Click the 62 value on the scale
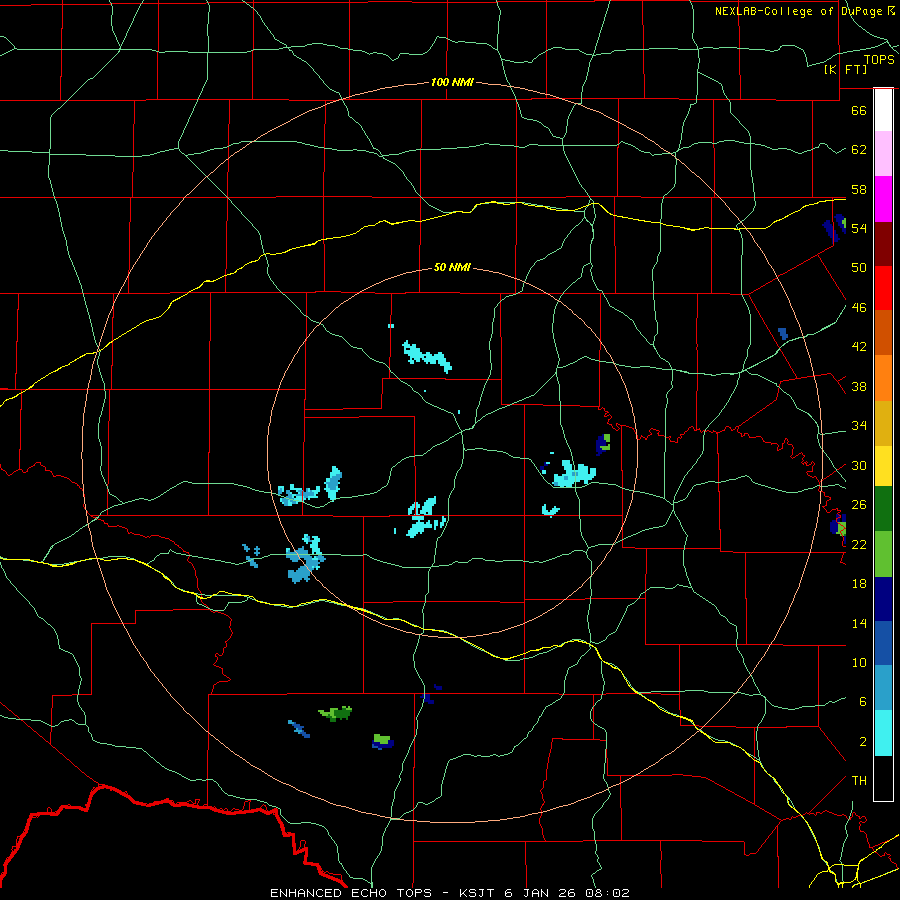This screenshot has height=900, width=900. [x=859, y=149]
